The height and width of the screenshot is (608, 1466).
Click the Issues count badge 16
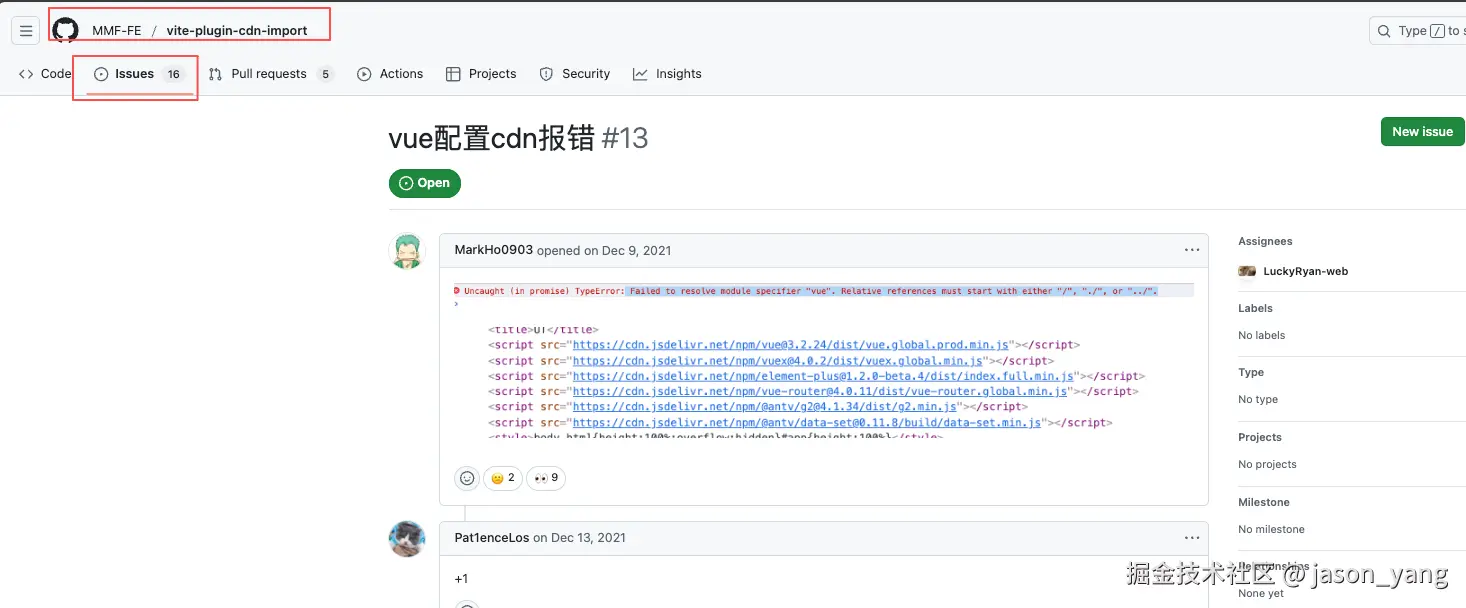coord(174,74)
